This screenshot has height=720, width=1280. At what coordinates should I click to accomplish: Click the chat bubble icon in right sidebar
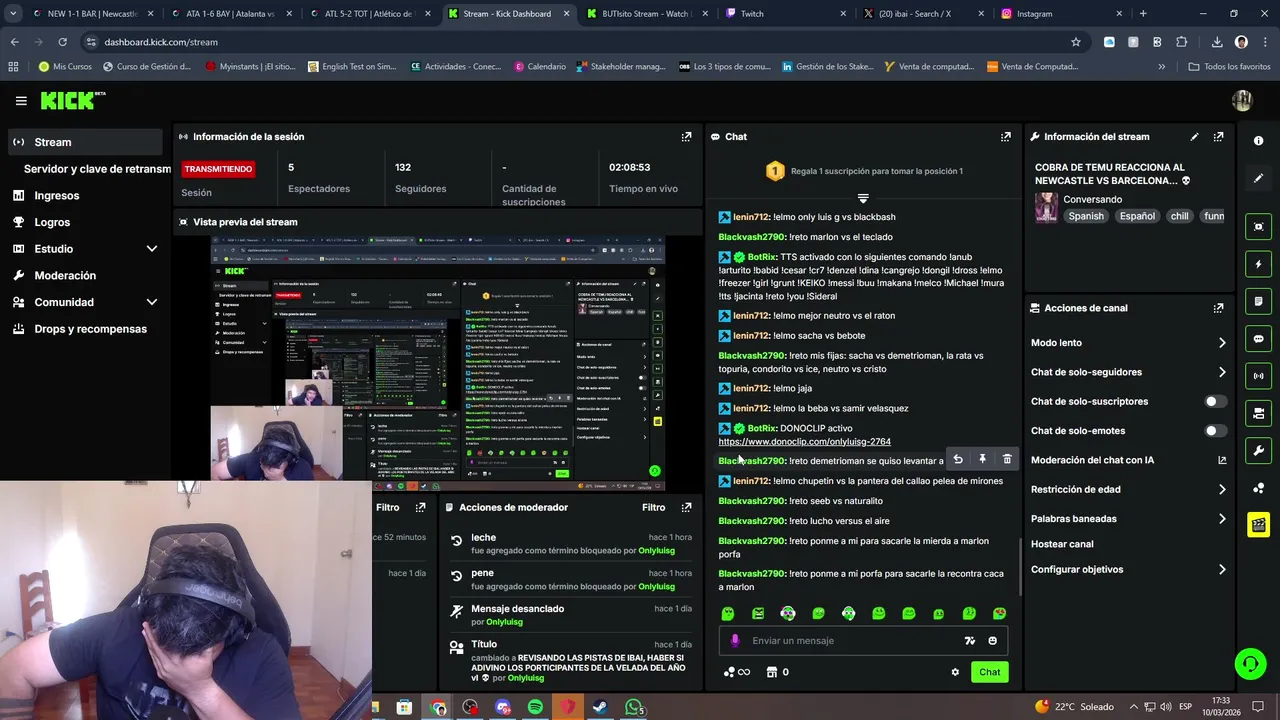(1258, 339)
